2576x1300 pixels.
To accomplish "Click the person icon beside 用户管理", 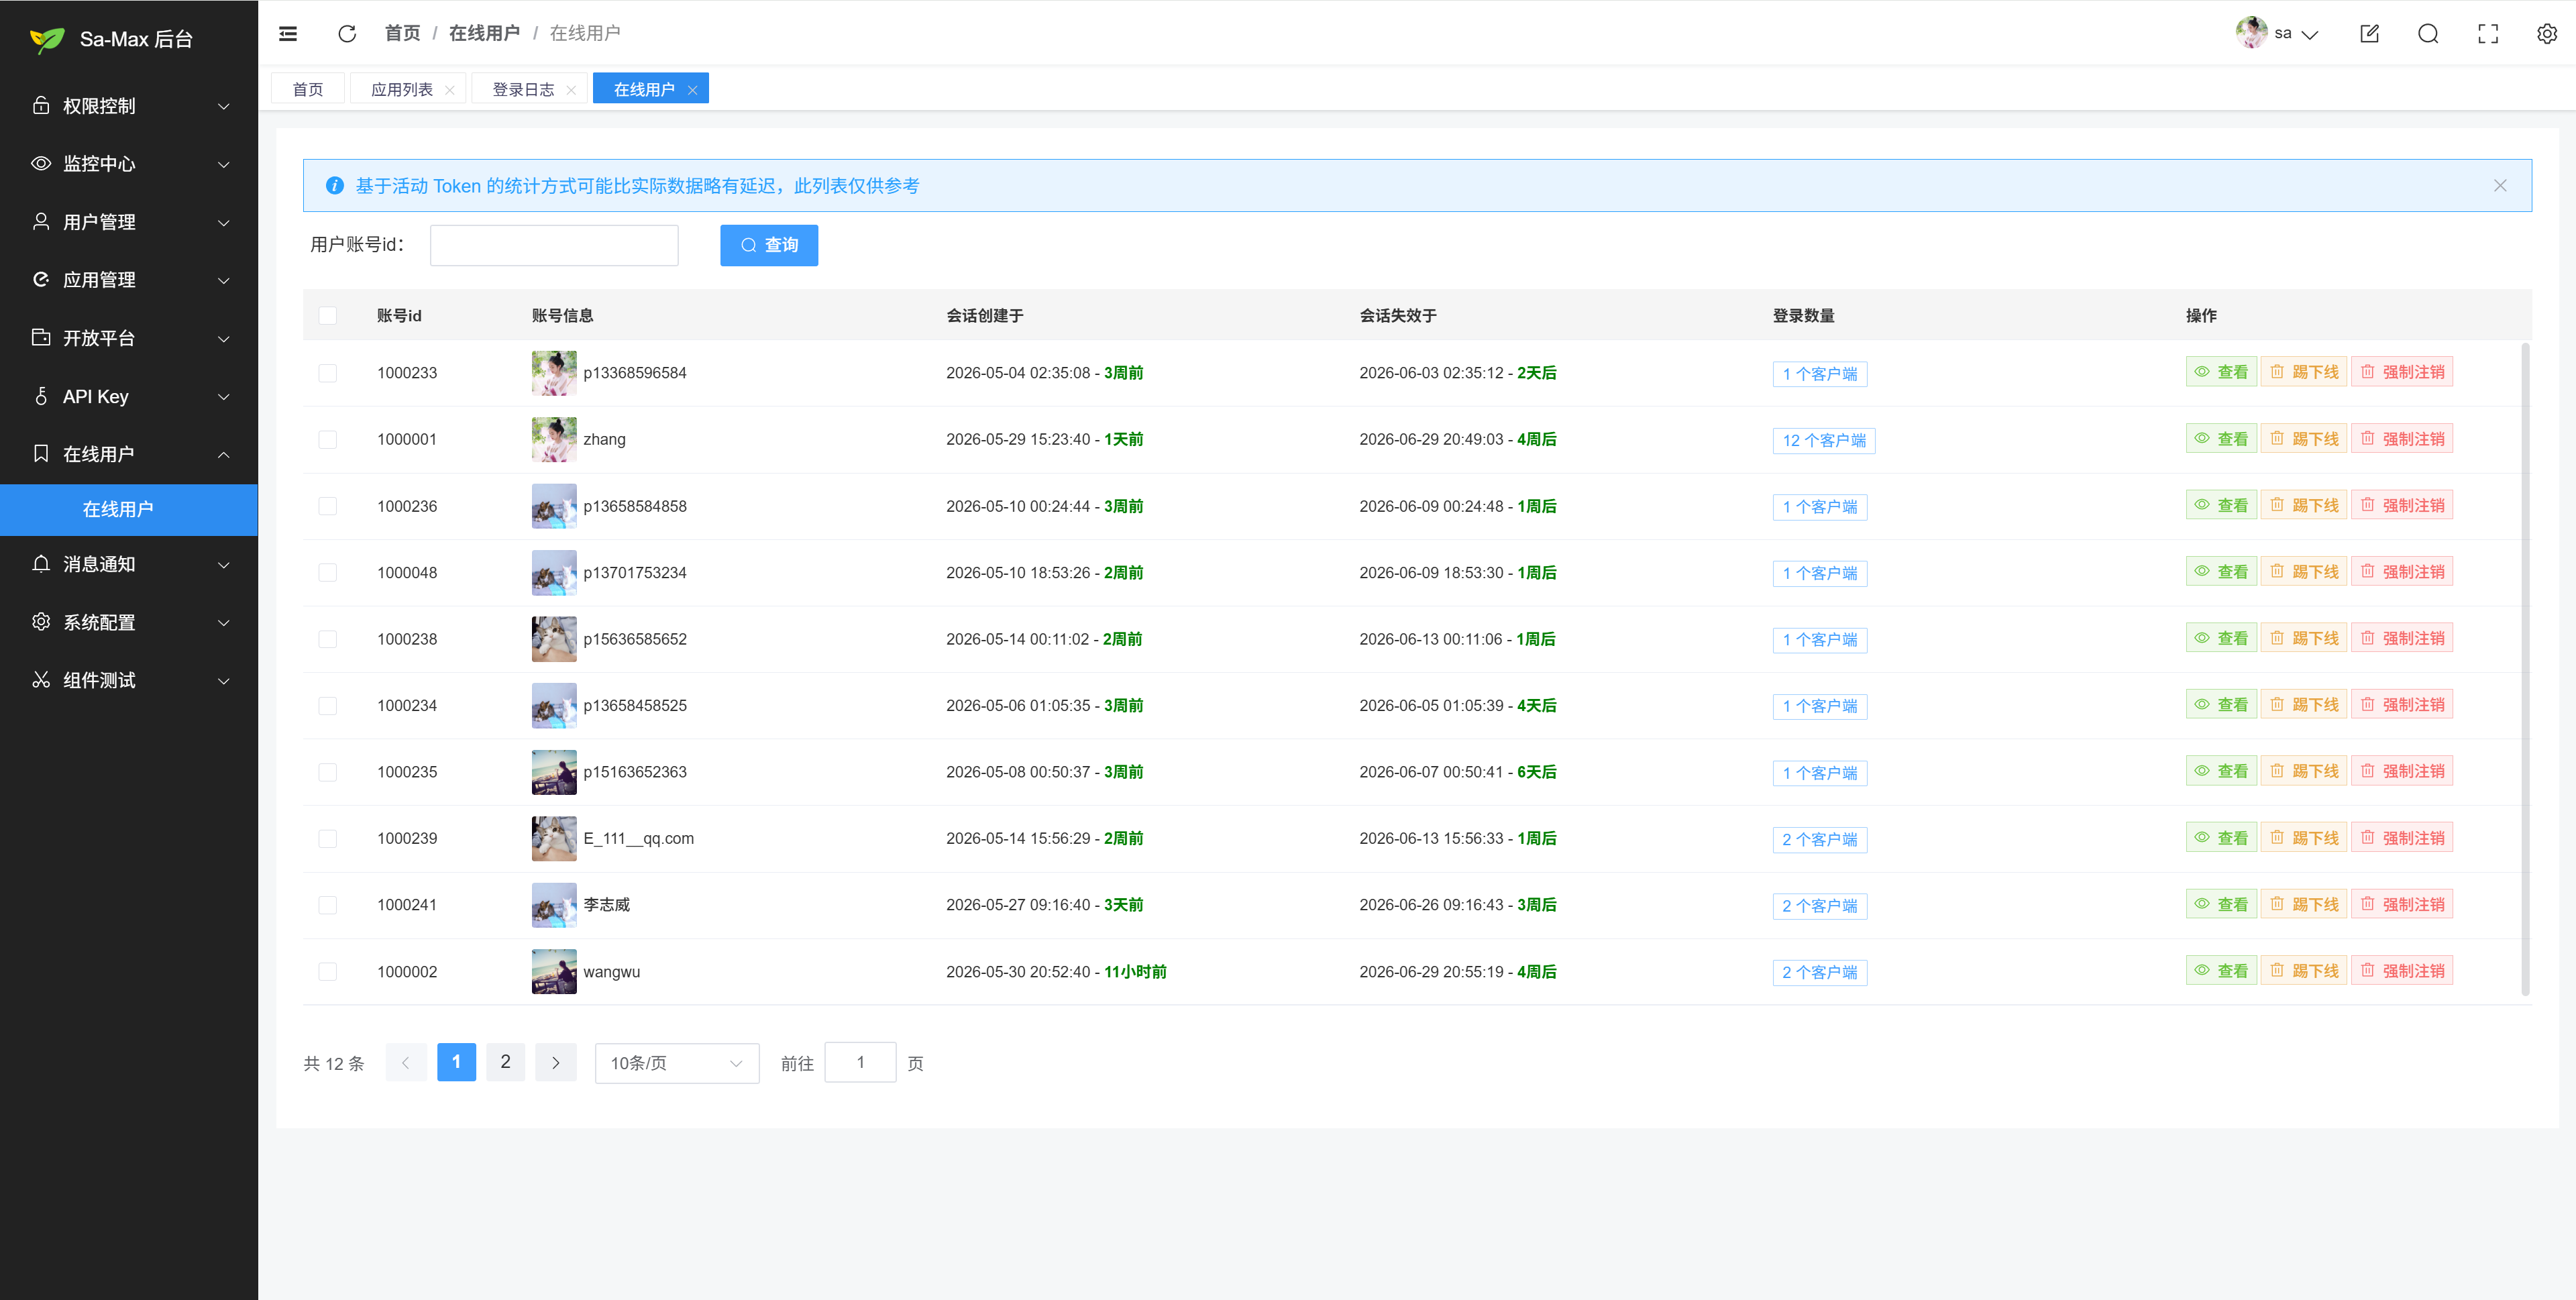I will pos(41,221).
